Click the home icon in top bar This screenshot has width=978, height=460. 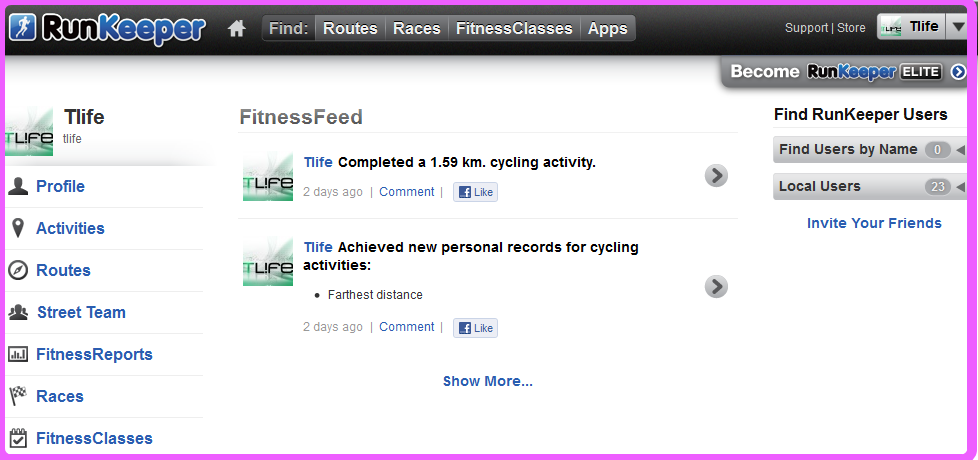click(x=236, y=29)
